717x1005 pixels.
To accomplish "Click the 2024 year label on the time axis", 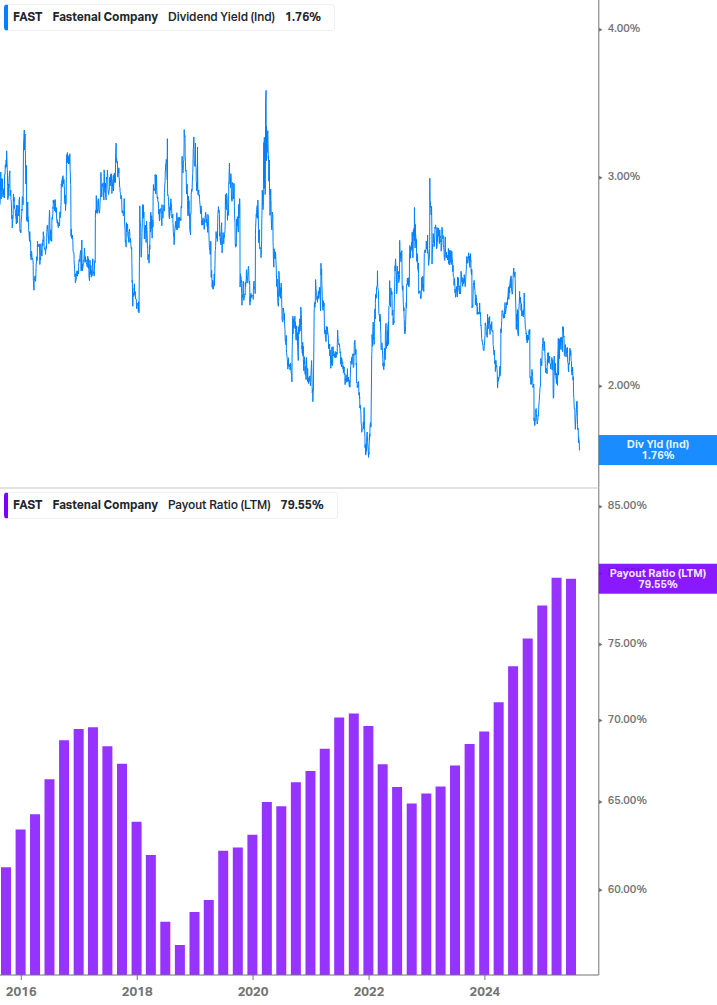I will [x=485, y=992].
